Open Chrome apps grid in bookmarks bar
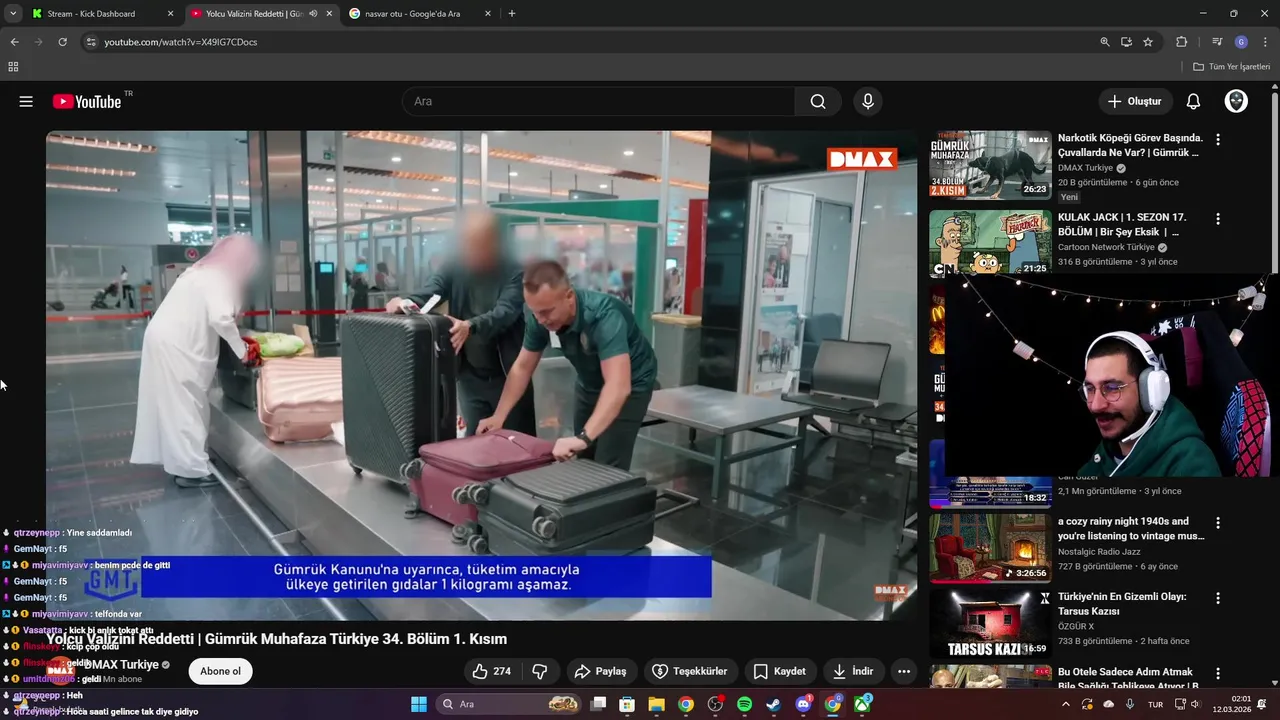The width and height of the screenshot is (1280, 720). coord(13,67)
